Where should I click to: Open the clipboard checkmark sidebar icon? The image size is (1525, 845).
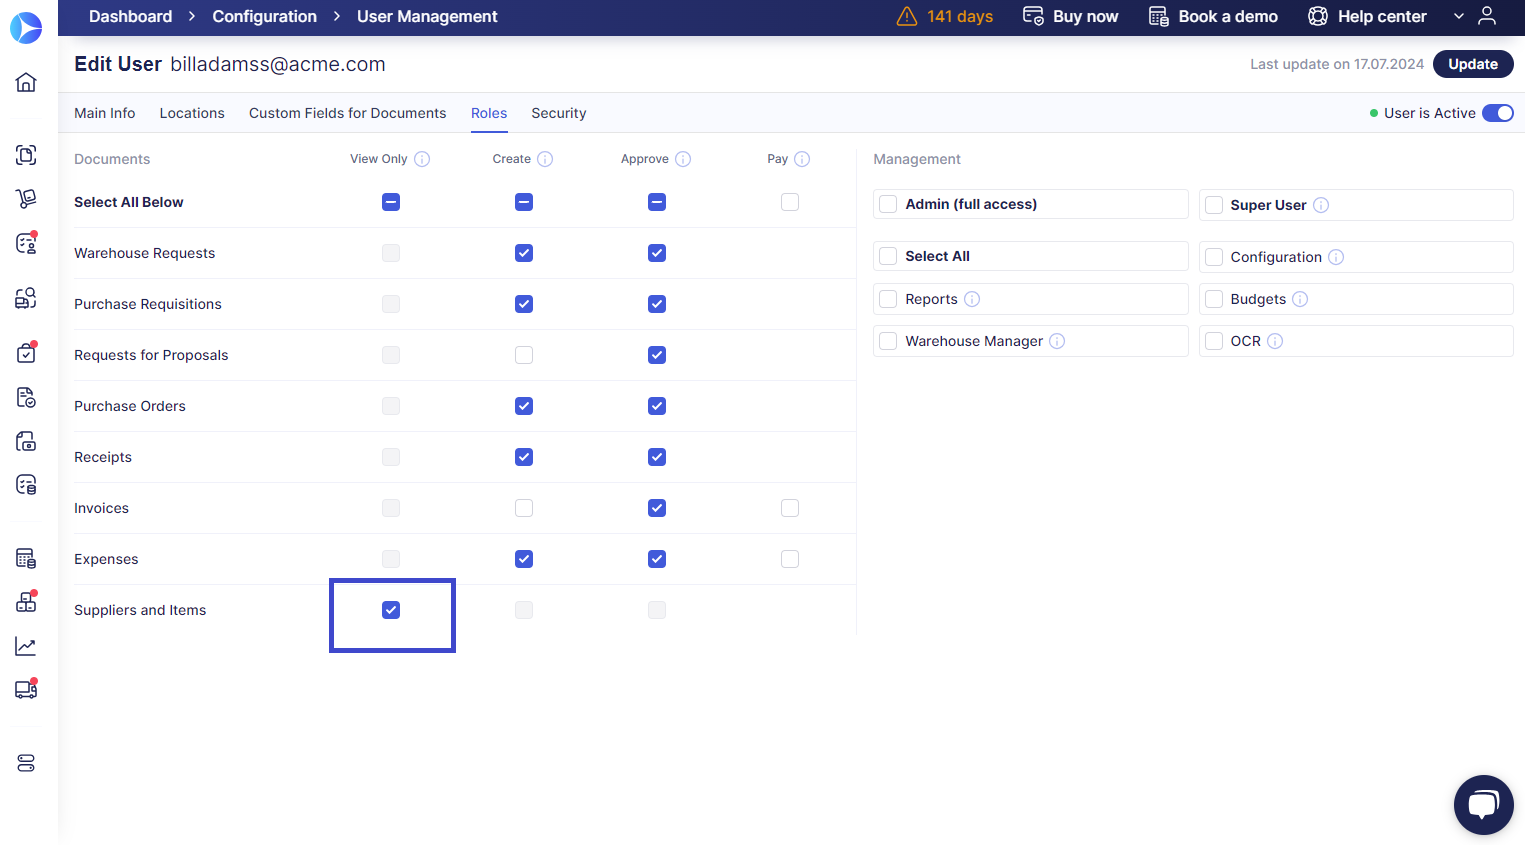pyautogui.click(x=26, y=352)
